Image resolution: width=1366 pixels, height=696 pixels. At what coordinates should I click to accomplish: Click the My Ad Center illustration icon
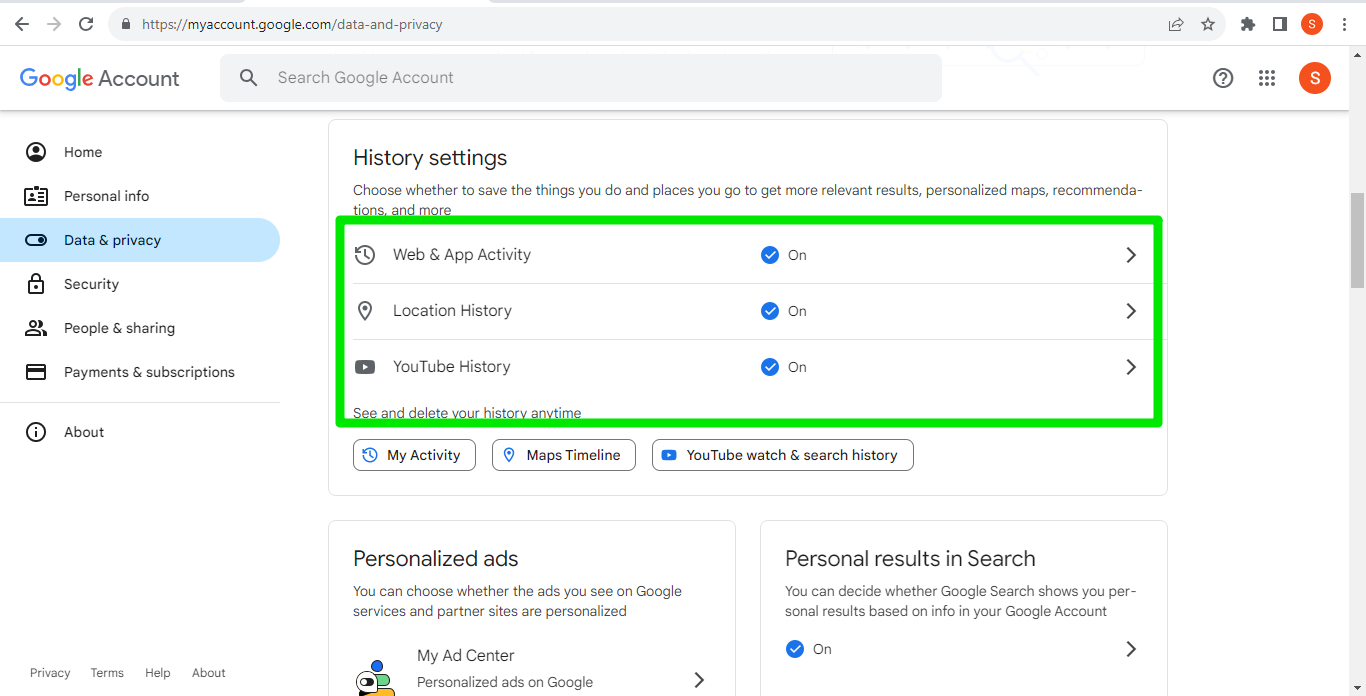374,678
